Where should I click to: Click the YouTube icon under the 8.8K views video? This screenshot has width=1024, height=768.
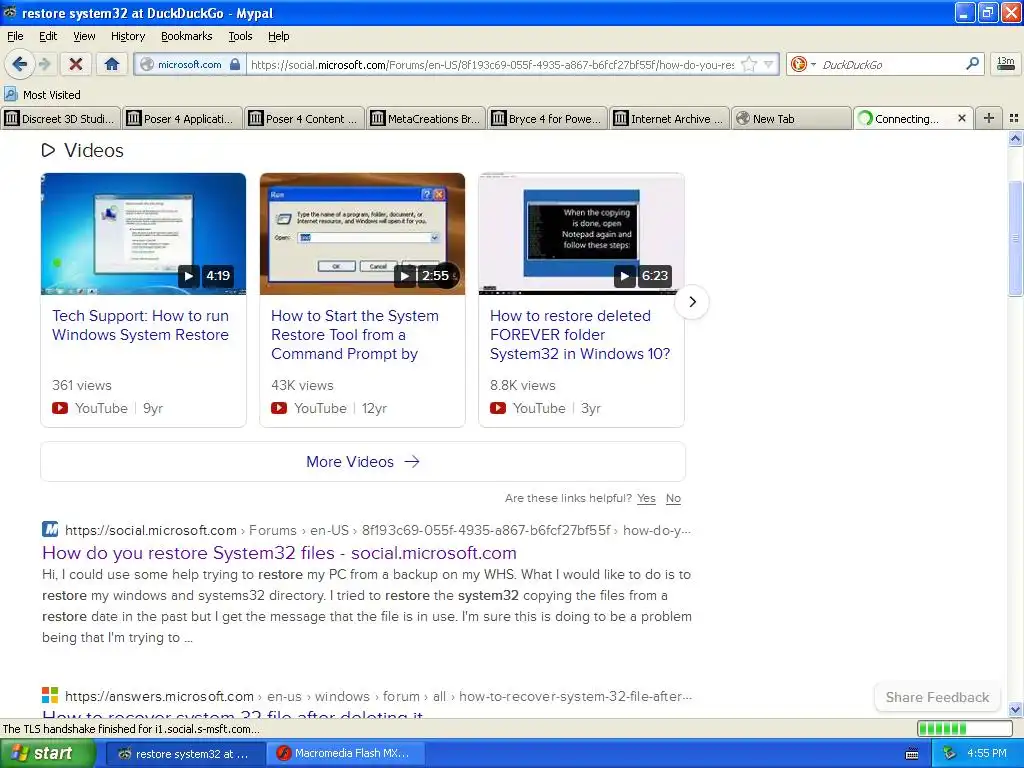(498, 408)
